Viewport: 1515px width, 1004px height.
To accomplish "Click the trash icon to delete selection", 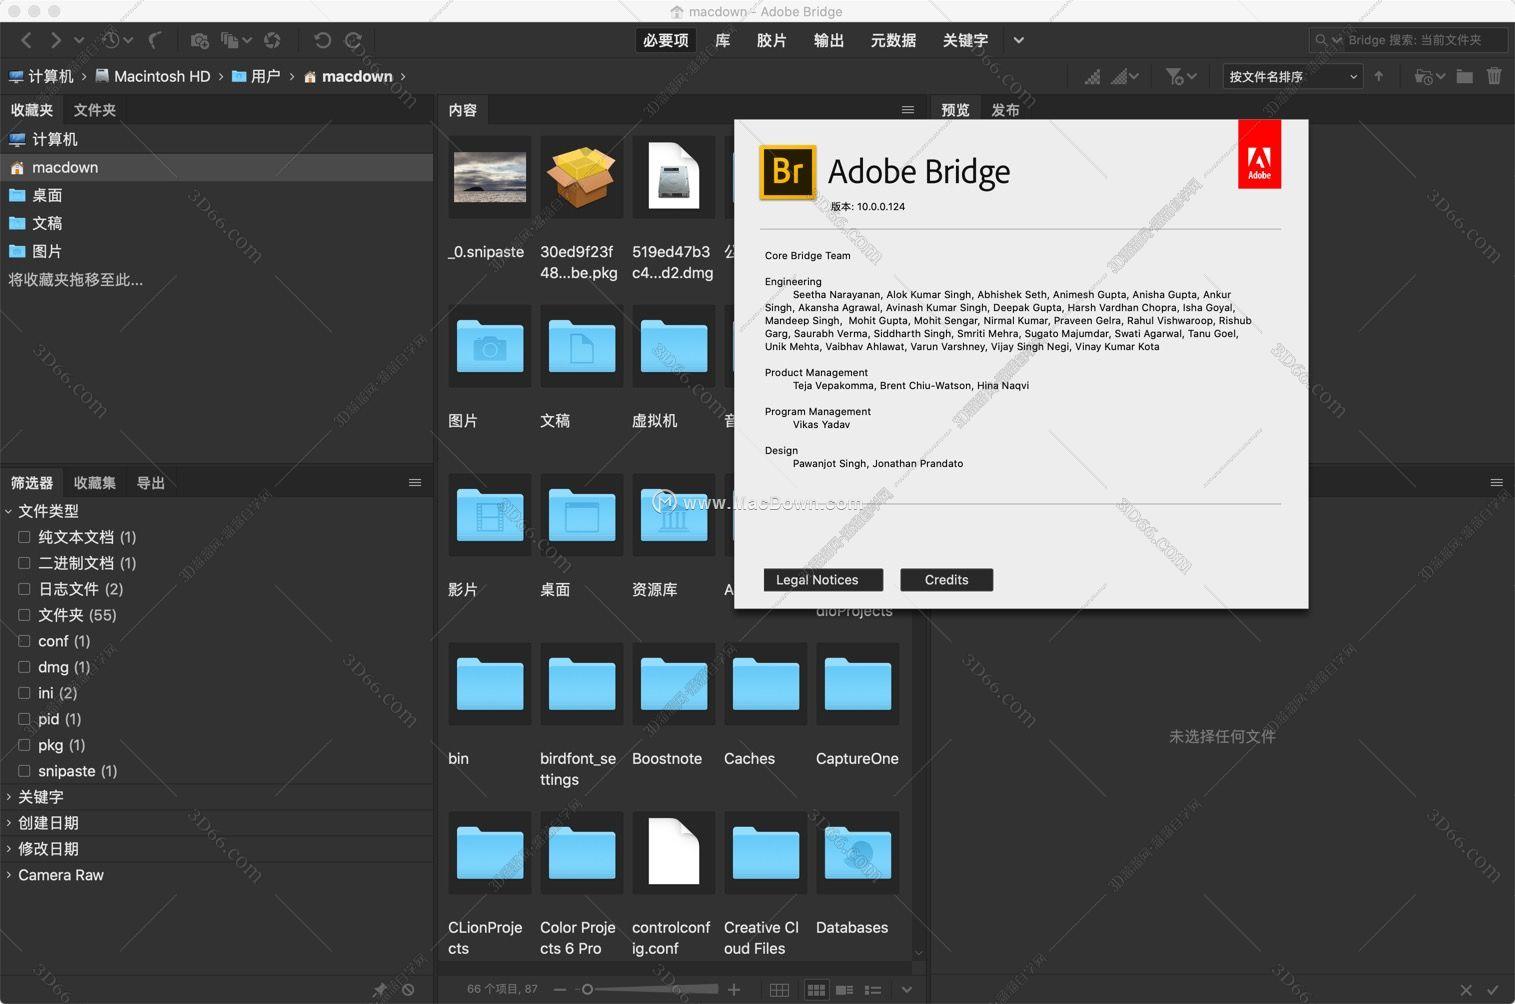I will pos(1494,76).
